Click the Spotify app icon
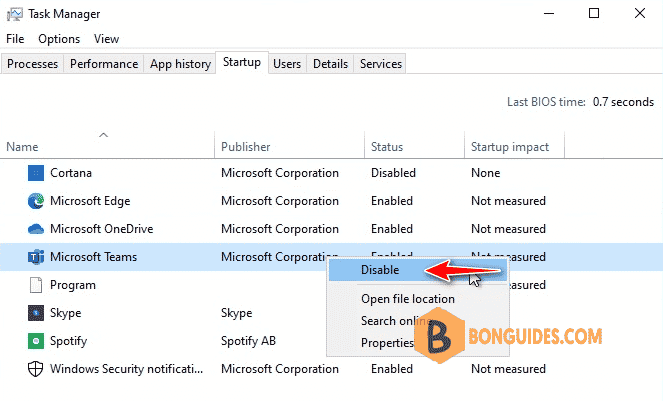663x401 pixels. click(x=36, y=341)
